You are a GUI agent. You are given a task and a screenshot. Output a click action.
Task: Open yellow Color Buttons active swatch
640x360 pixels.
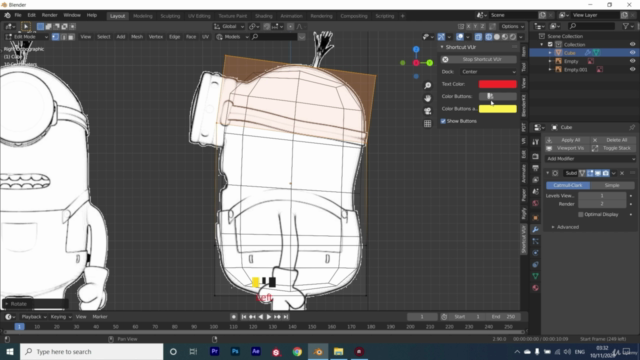pos(498,109)
